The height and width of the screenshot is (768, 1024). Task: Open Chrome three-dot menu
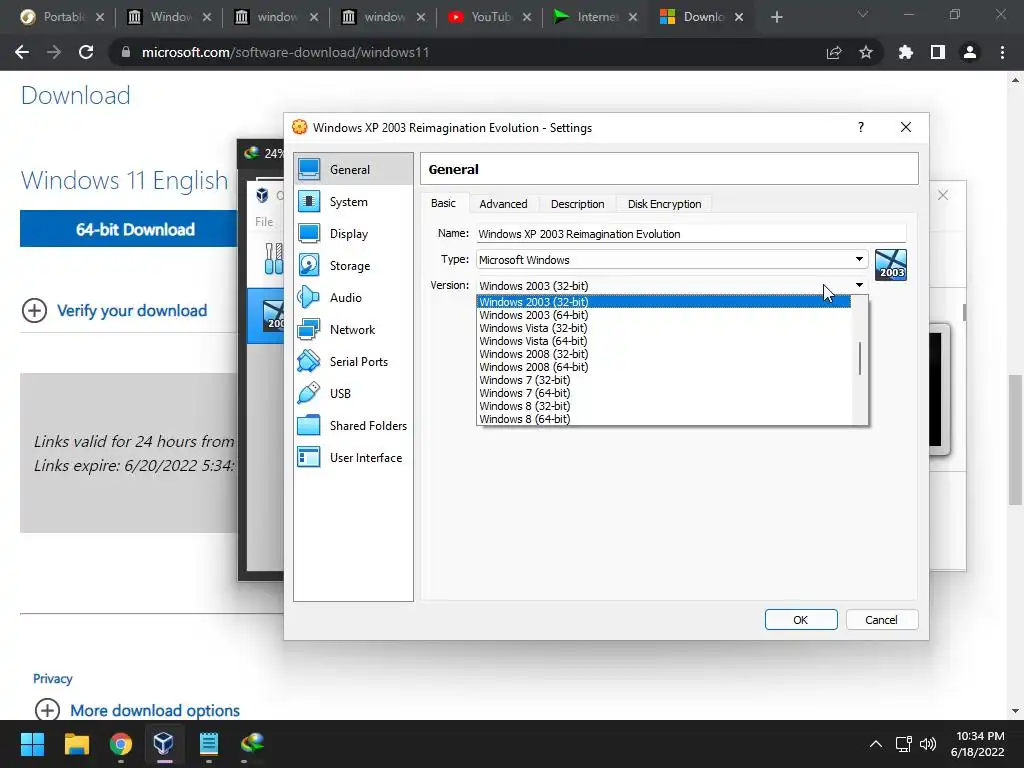pyautogui.click(x=1002, y=52)
